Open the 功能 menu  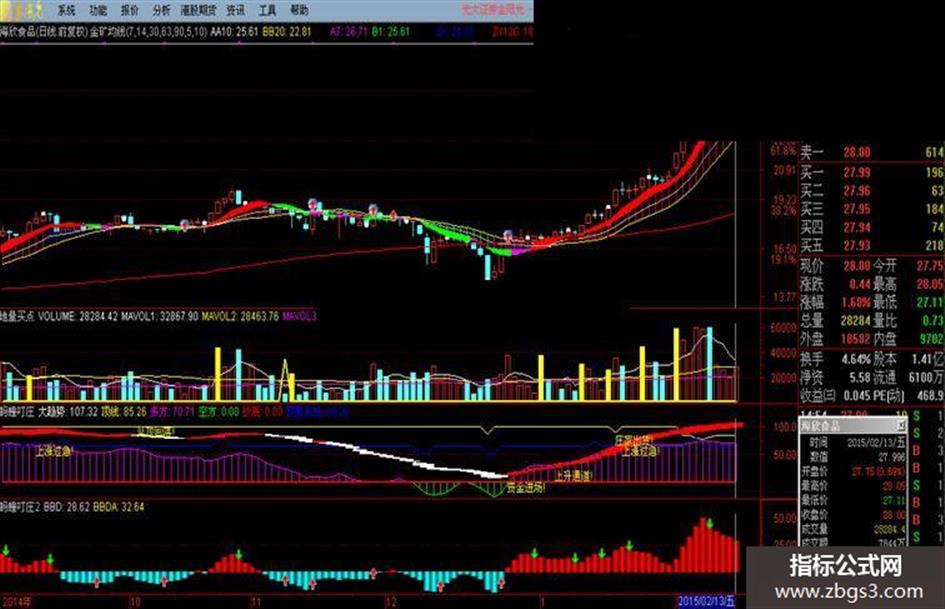[98, 10]
